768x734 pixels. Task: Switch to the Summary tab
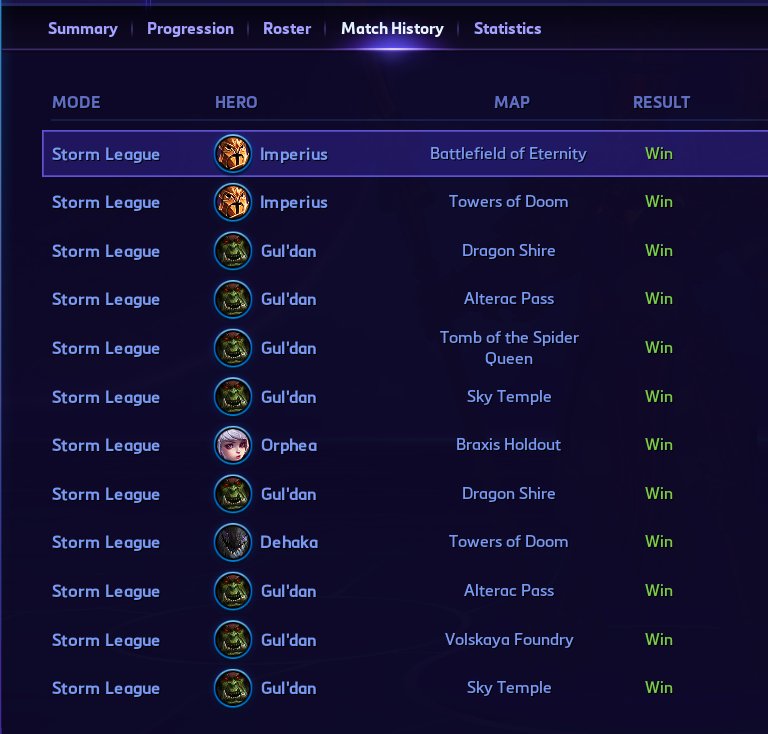coord(82,29)
